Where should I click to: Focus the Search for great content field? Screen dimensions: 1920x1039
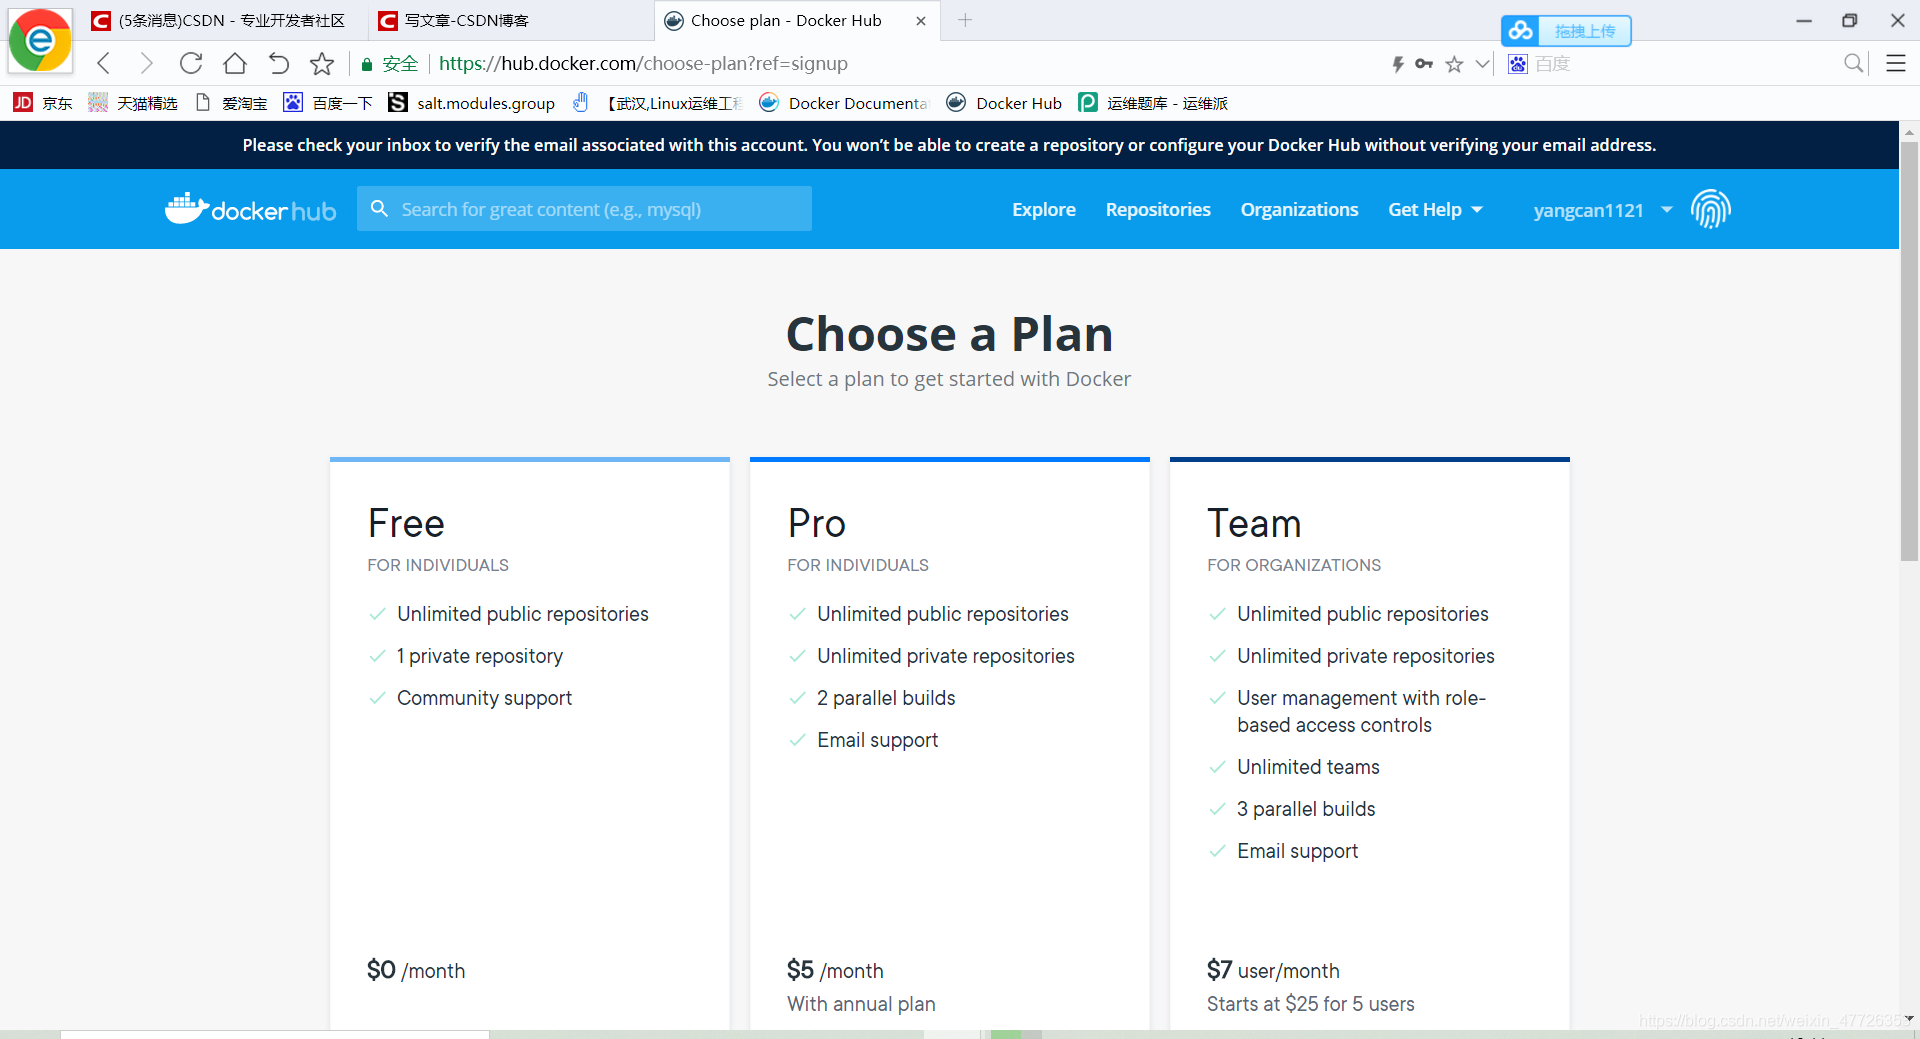584,209
